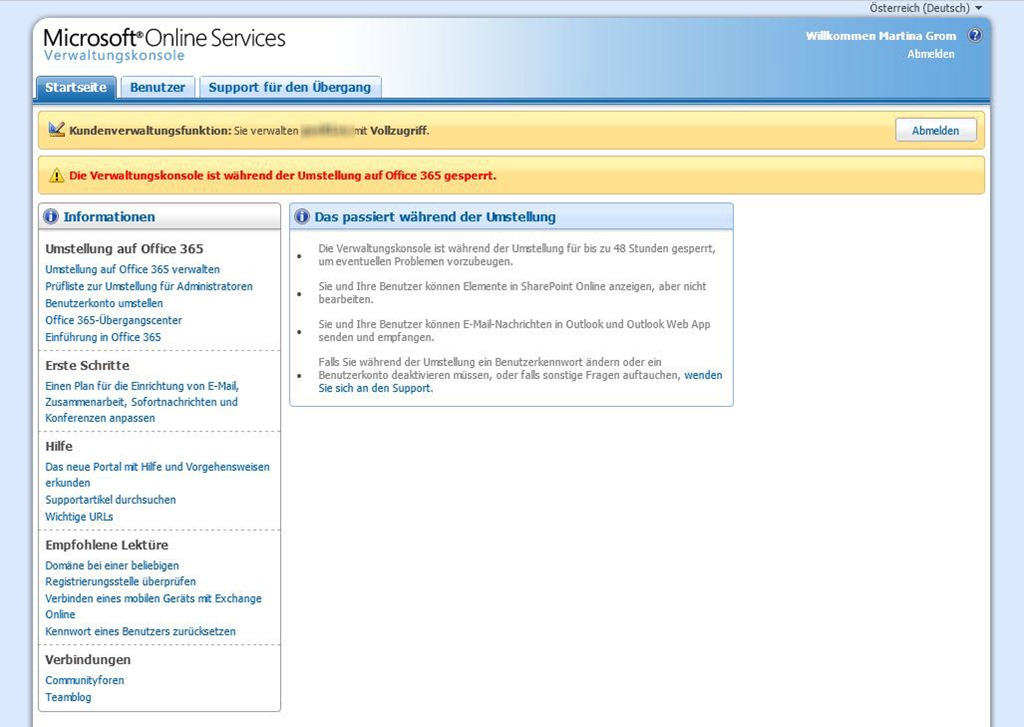Click the 'Einführung in Office 365' link

[103, 337]
